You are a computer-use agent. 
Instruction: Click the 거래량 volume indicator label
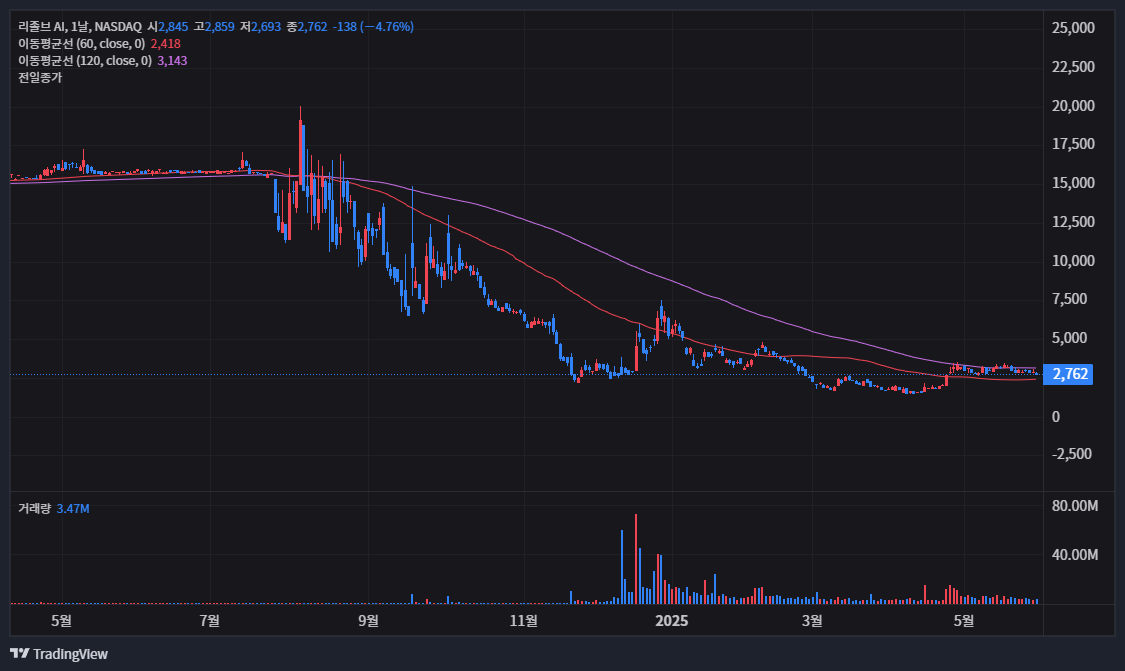pos(34,508)
